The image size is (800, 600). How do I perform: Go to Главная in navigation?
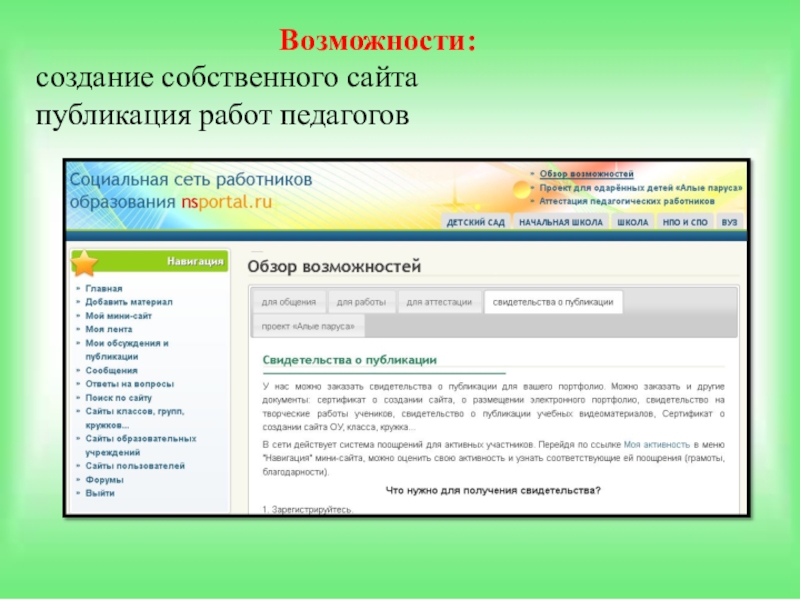pos(104,288)
